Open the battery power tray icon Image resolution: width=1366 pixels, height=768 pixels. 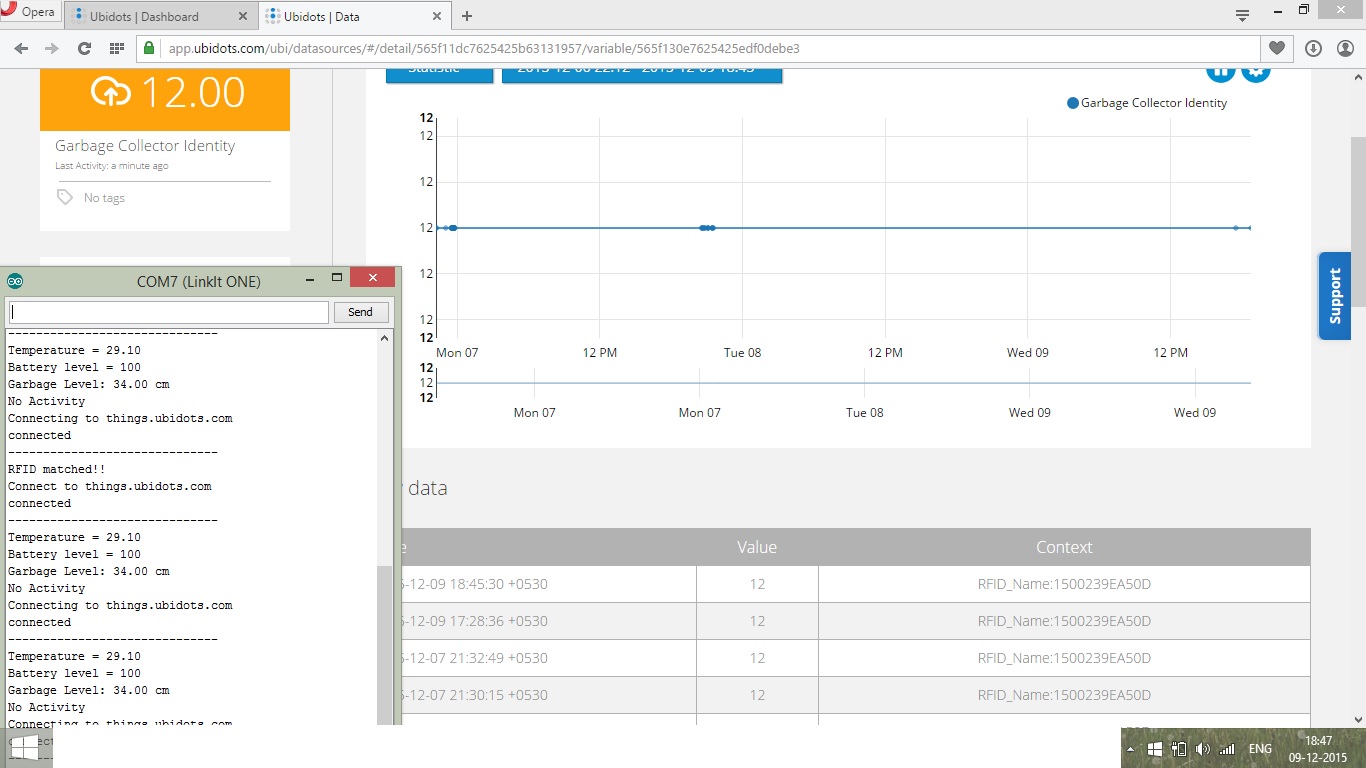[1178, 749]
